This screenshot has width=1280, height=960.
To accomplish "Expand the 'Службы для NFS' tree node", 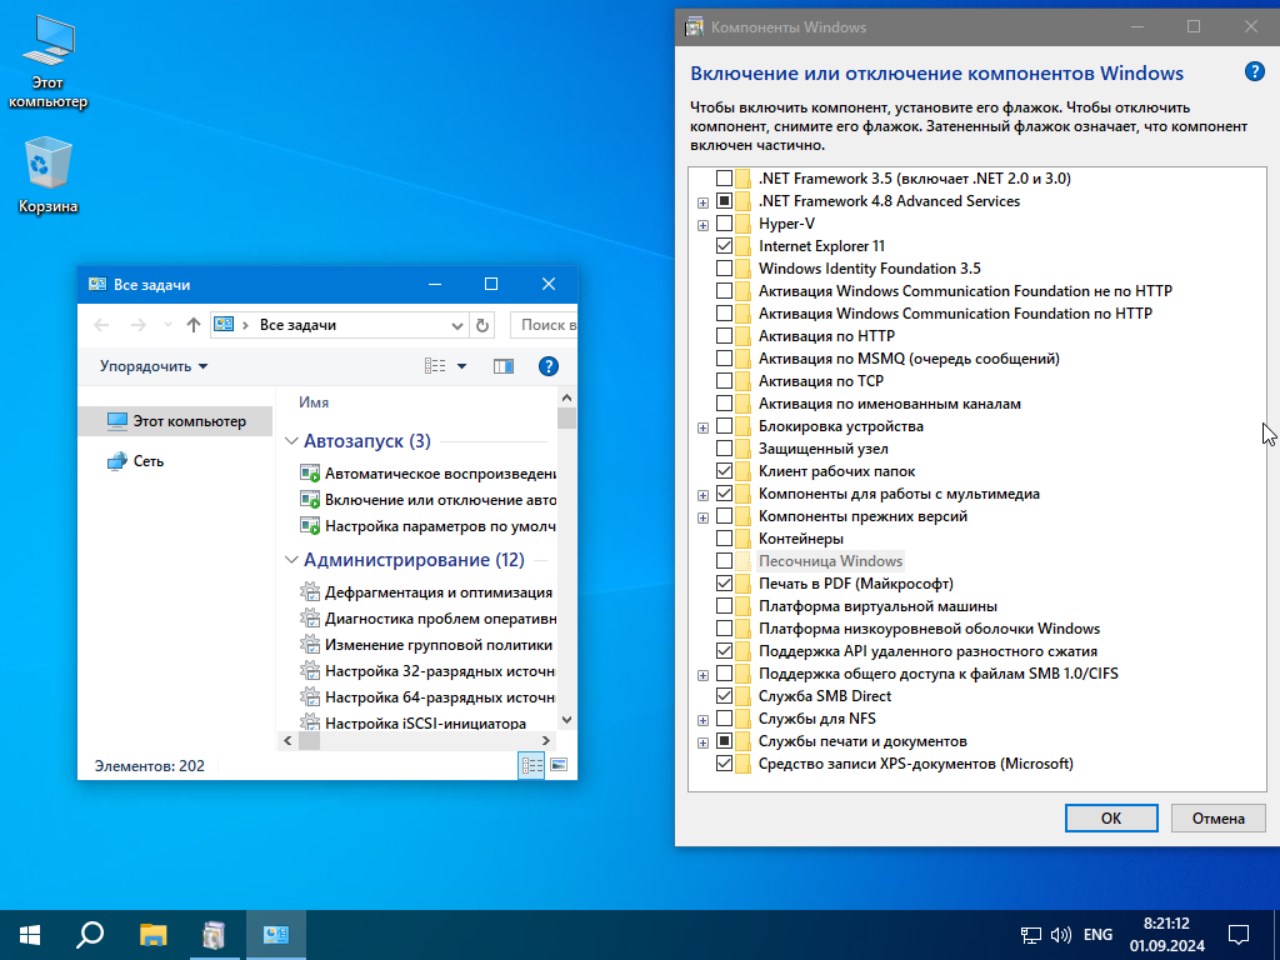I will coord(703,720).
